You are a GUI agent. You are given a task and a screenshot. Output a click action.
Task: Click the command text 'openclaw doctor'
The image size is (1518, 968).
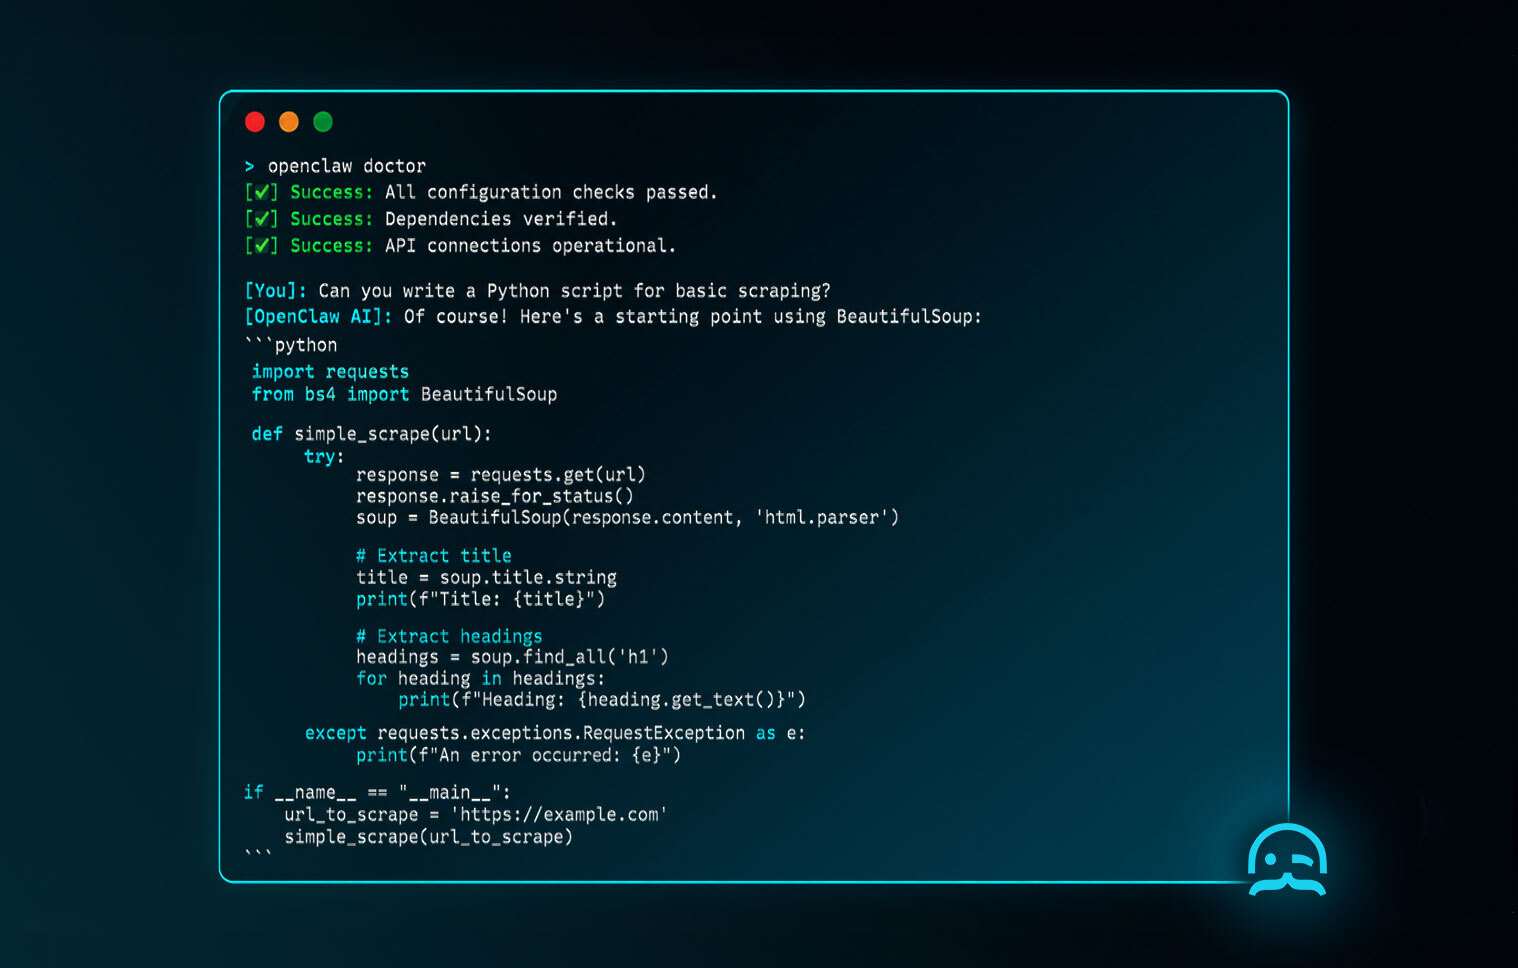347,166
